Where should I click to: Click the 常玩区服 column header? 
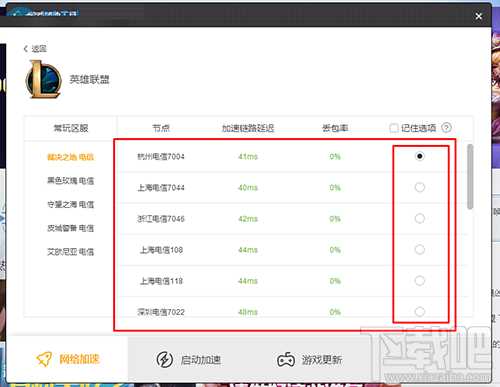coord(71,128)
